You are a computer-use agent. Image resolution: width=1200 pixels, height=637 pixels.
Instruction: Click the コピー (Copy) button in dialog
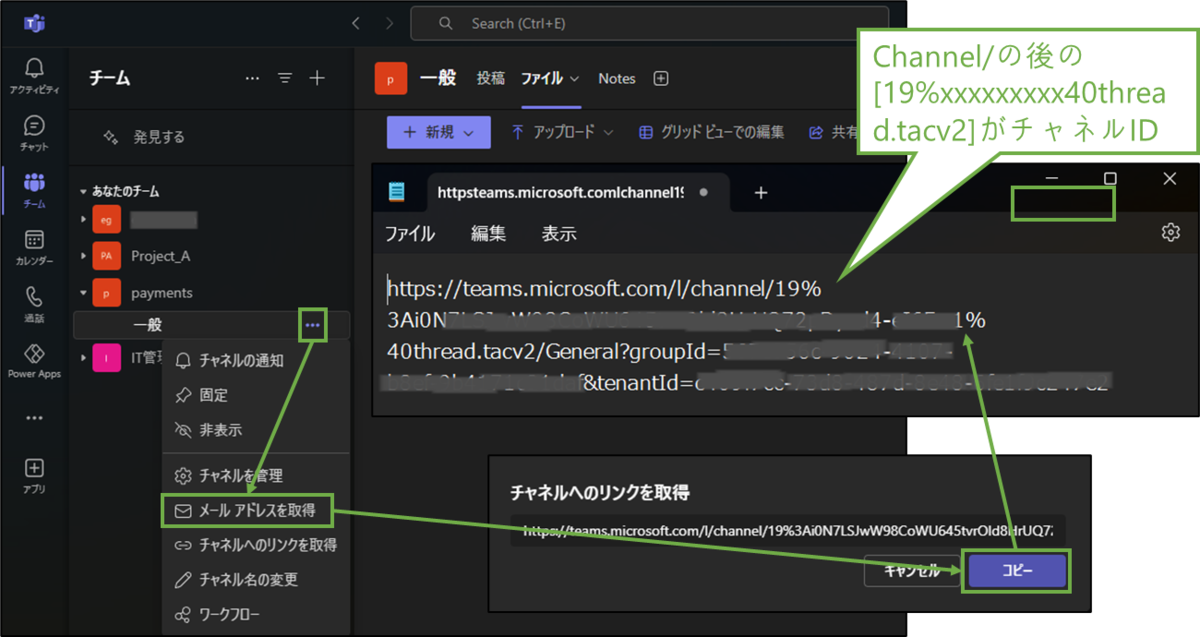pyautogui.click(x=1017, y=570)
